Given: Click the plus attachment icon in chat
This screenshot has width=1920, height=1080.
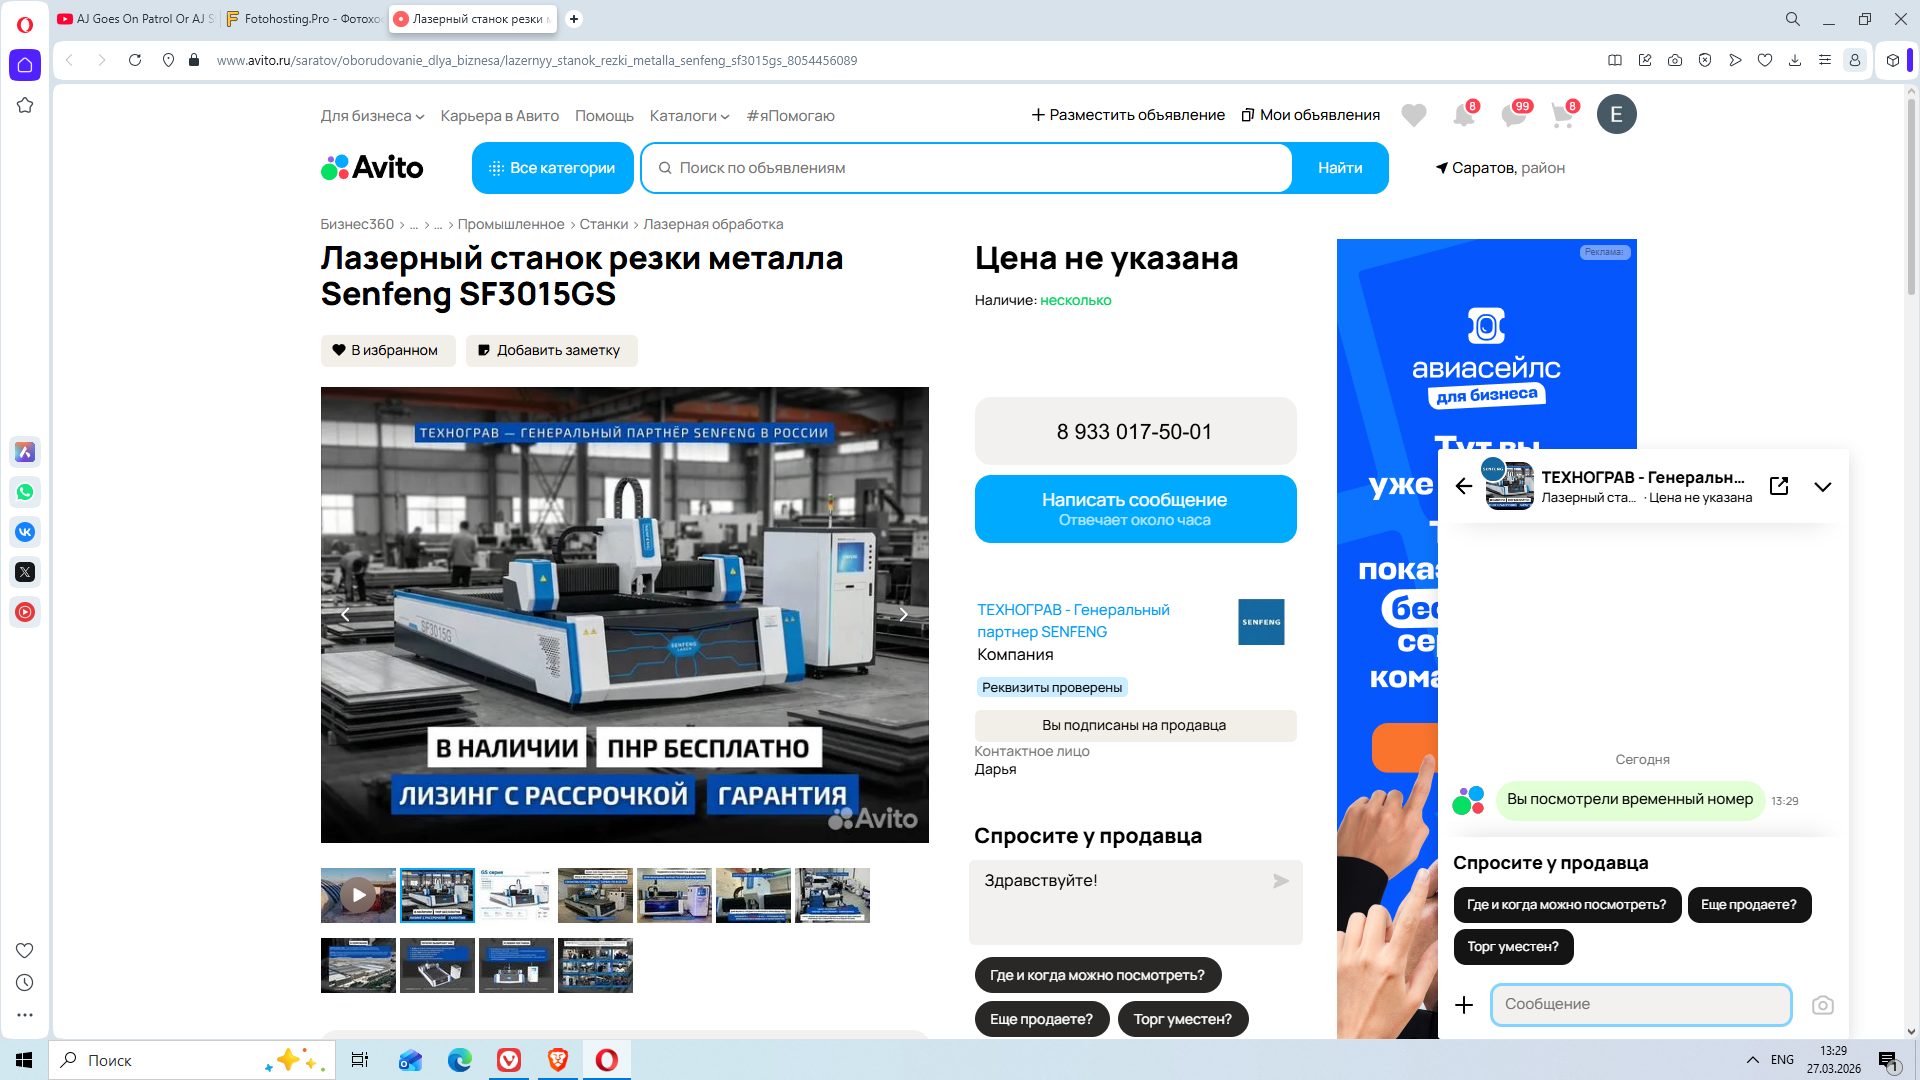Looking at the screenshot, I should (1464, 1005).
